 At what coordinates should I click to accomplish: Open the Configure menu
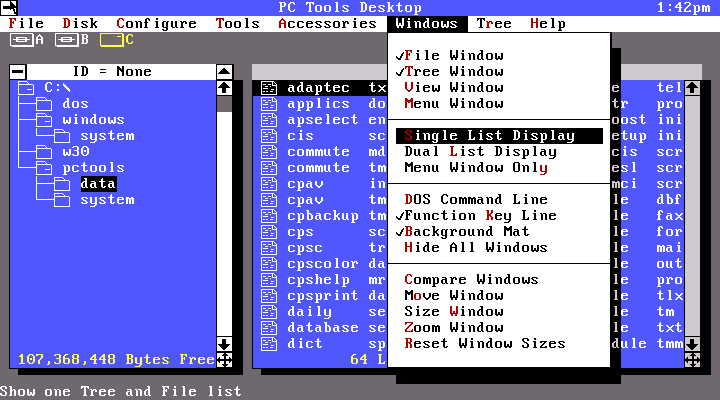pyautogui.click(x=155, y=23)
